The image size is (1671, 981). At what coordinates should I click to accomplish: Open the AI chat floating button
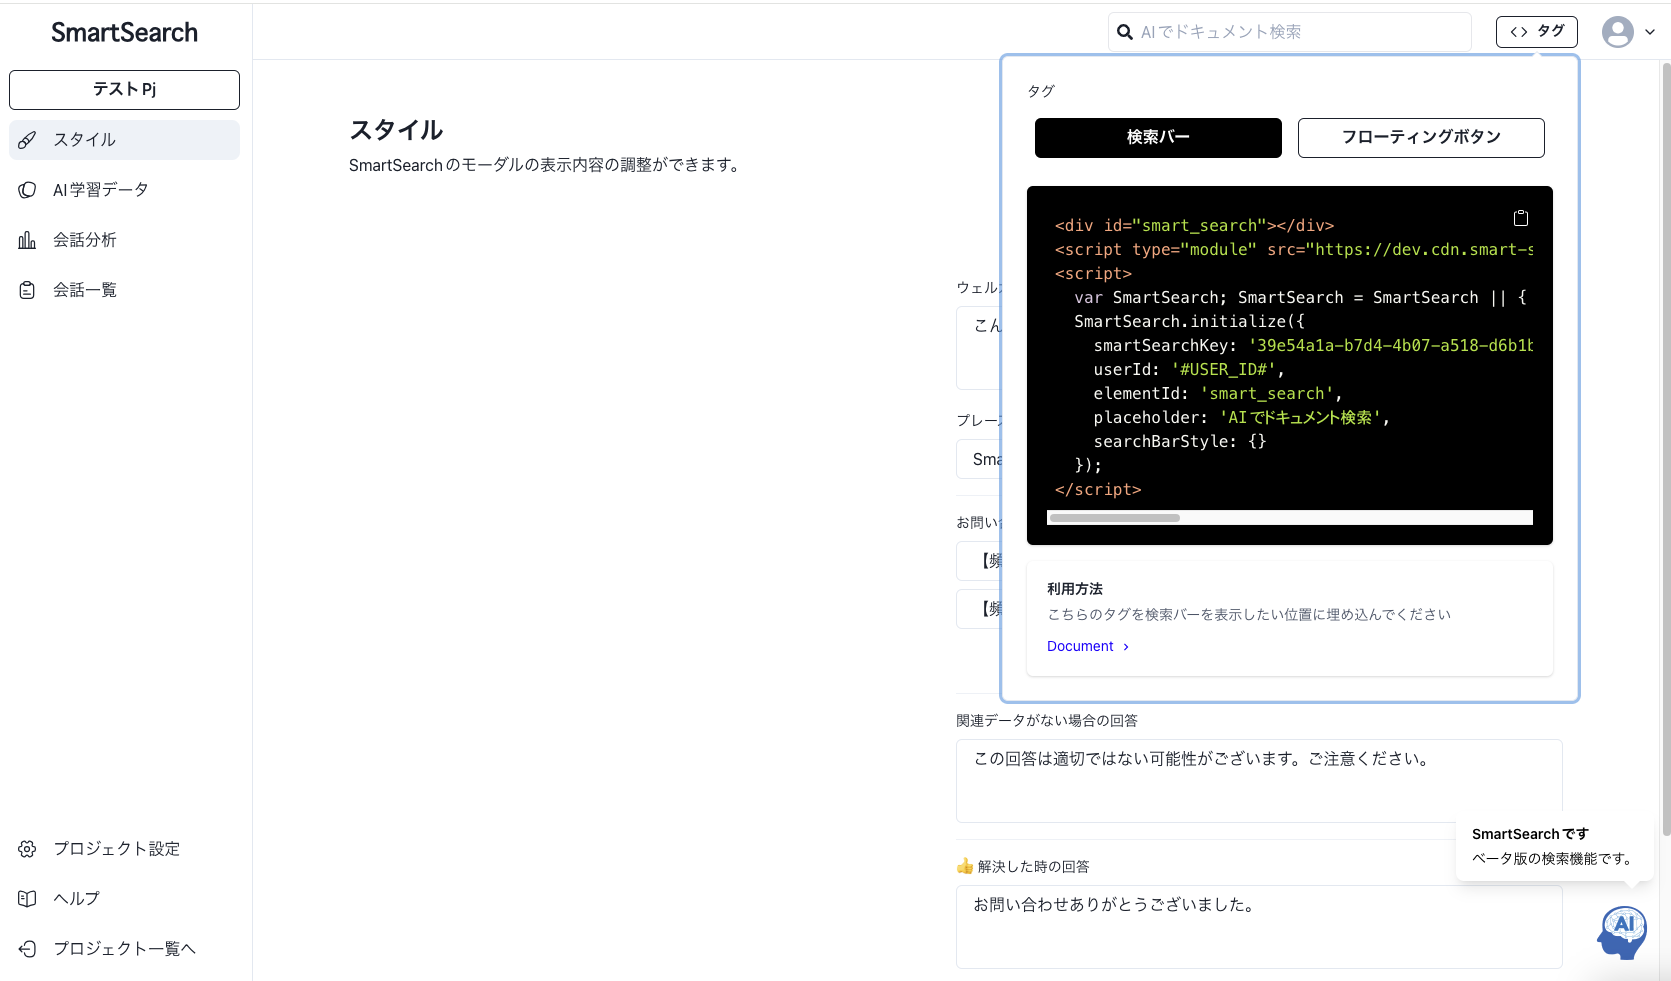(x=1623, y=932)
